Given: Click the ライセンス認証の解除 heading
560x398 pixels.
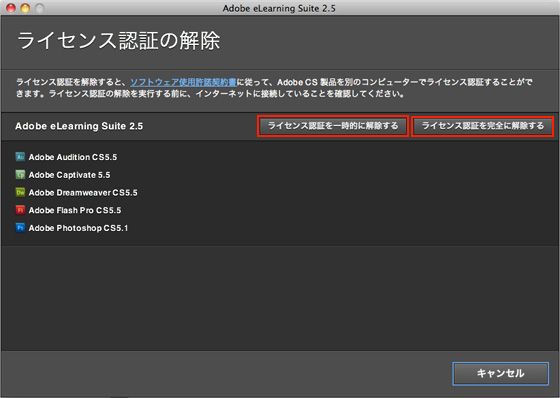Looking at the screenshot, I should click(119, 40).
